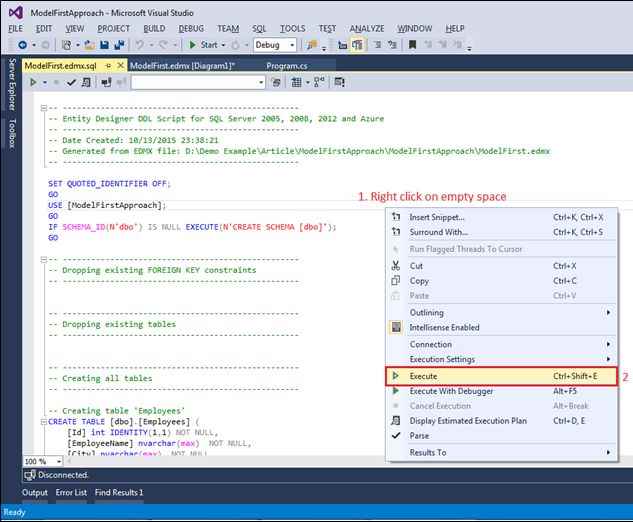Collapse the CREATE TABLE Employees code block
The width and height of the screenshot is (633, 522).
[x=42, y=422]
